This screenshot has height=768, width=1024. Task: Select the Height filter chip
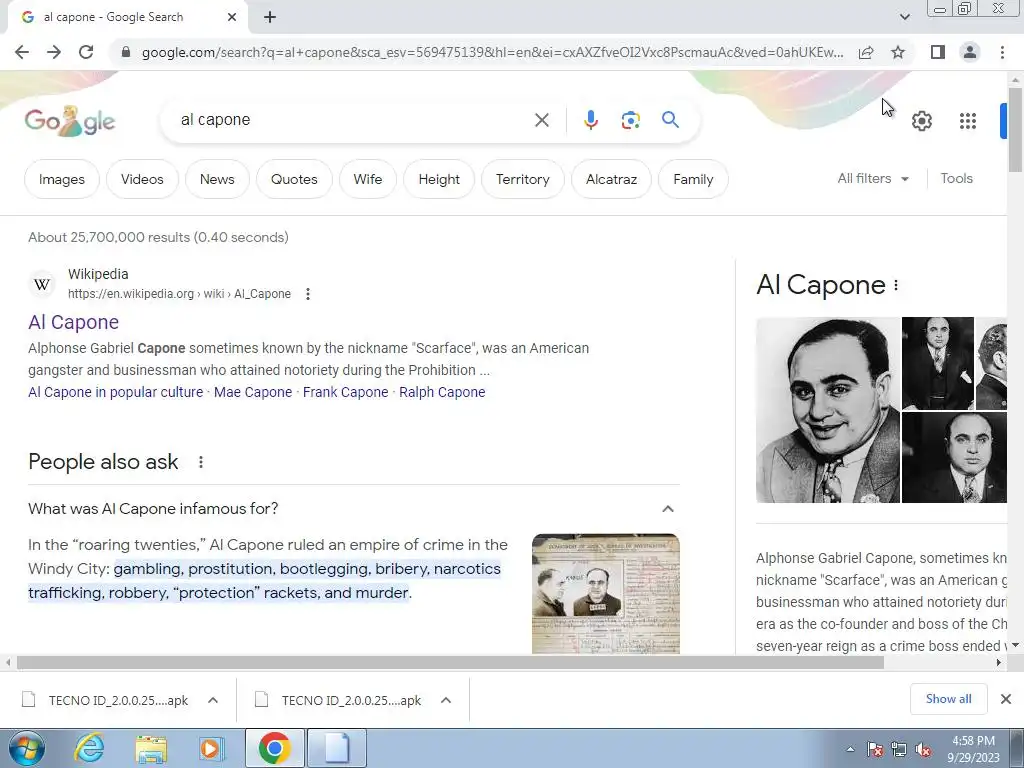point(439,179)
